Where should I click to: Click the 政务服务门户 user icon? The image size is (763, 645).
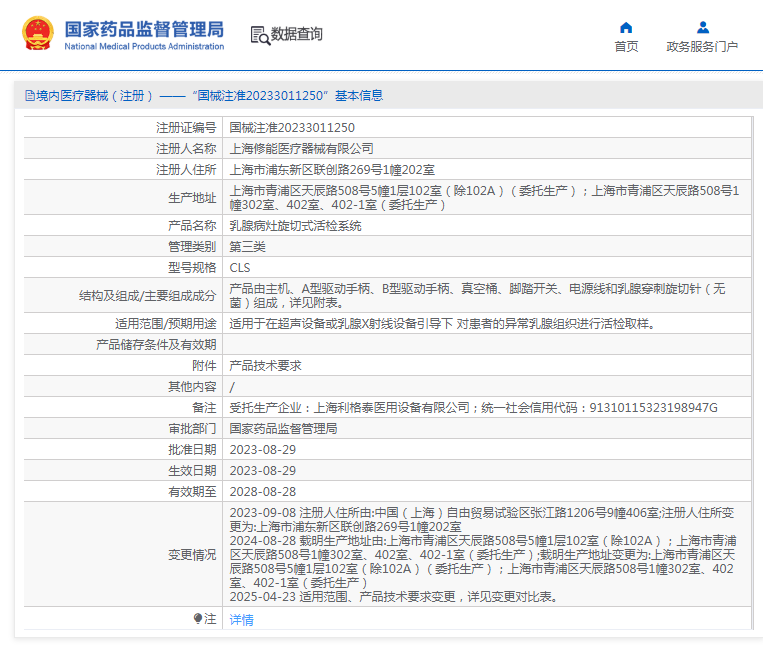(x=702, y=27)
